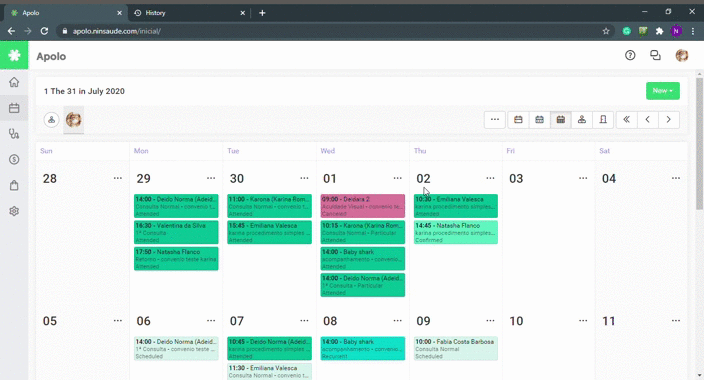Open options menu for day 02

(x=490, y=178)
